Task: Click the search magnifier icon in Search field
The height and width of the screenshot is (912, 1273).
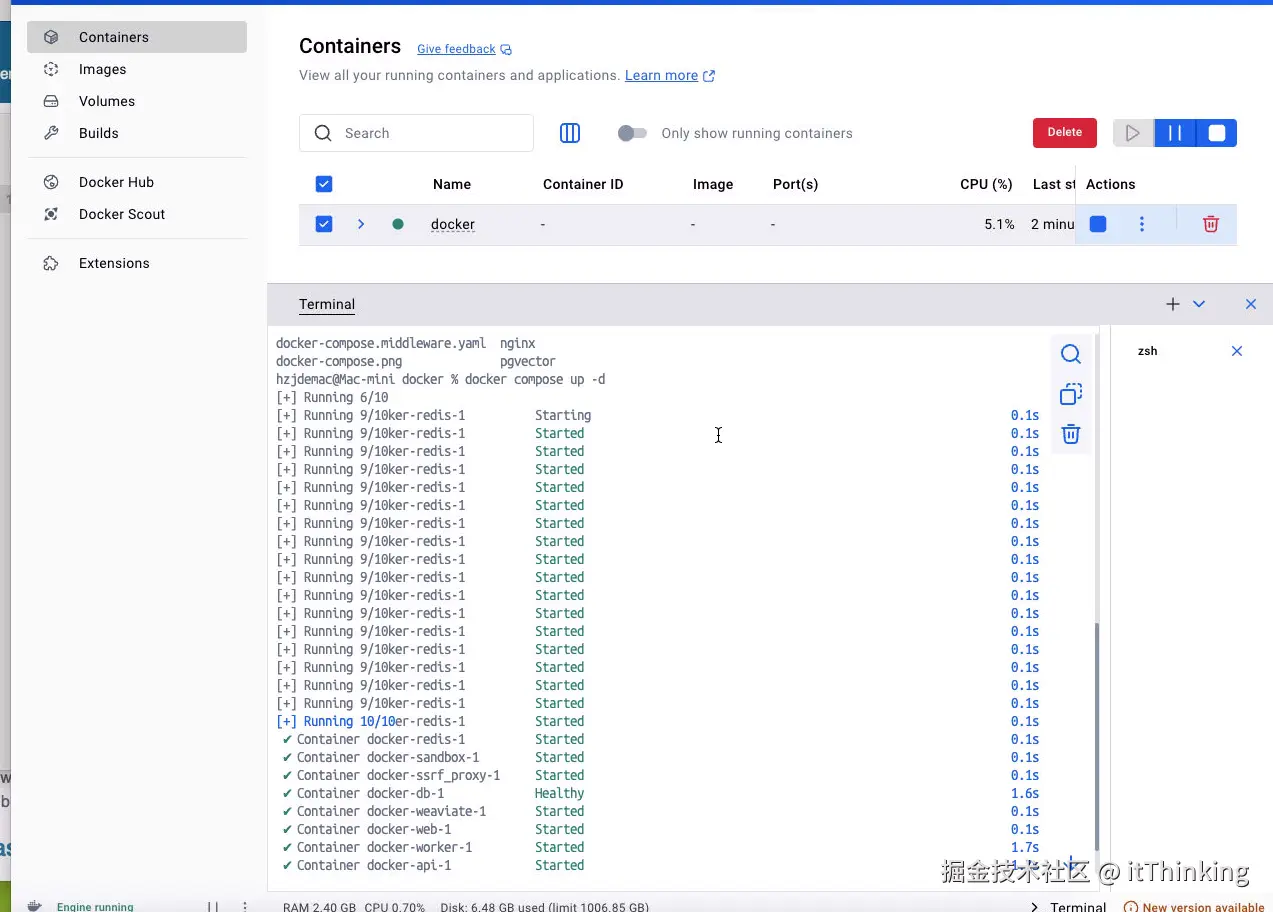Action: [x=323, y=133]
